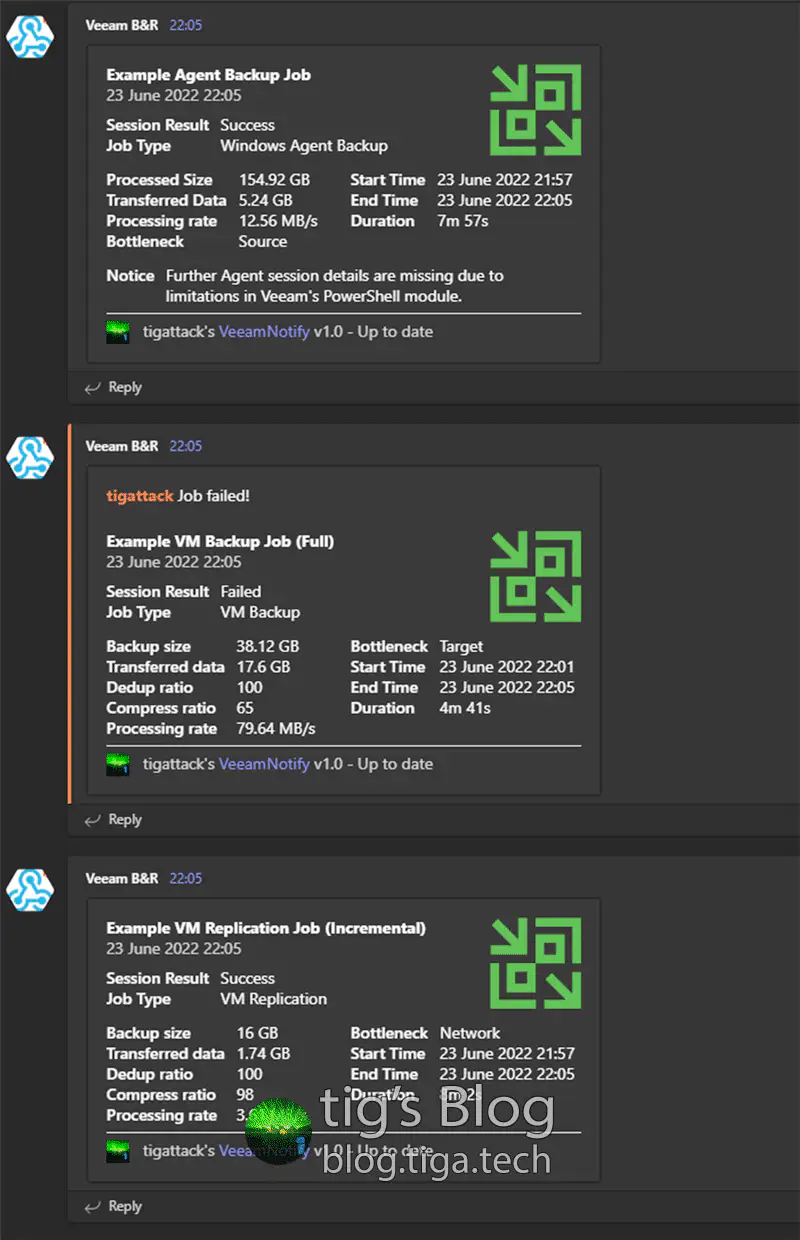Open the 22:05 timestamp of the first message

click(x=185, y=25)
